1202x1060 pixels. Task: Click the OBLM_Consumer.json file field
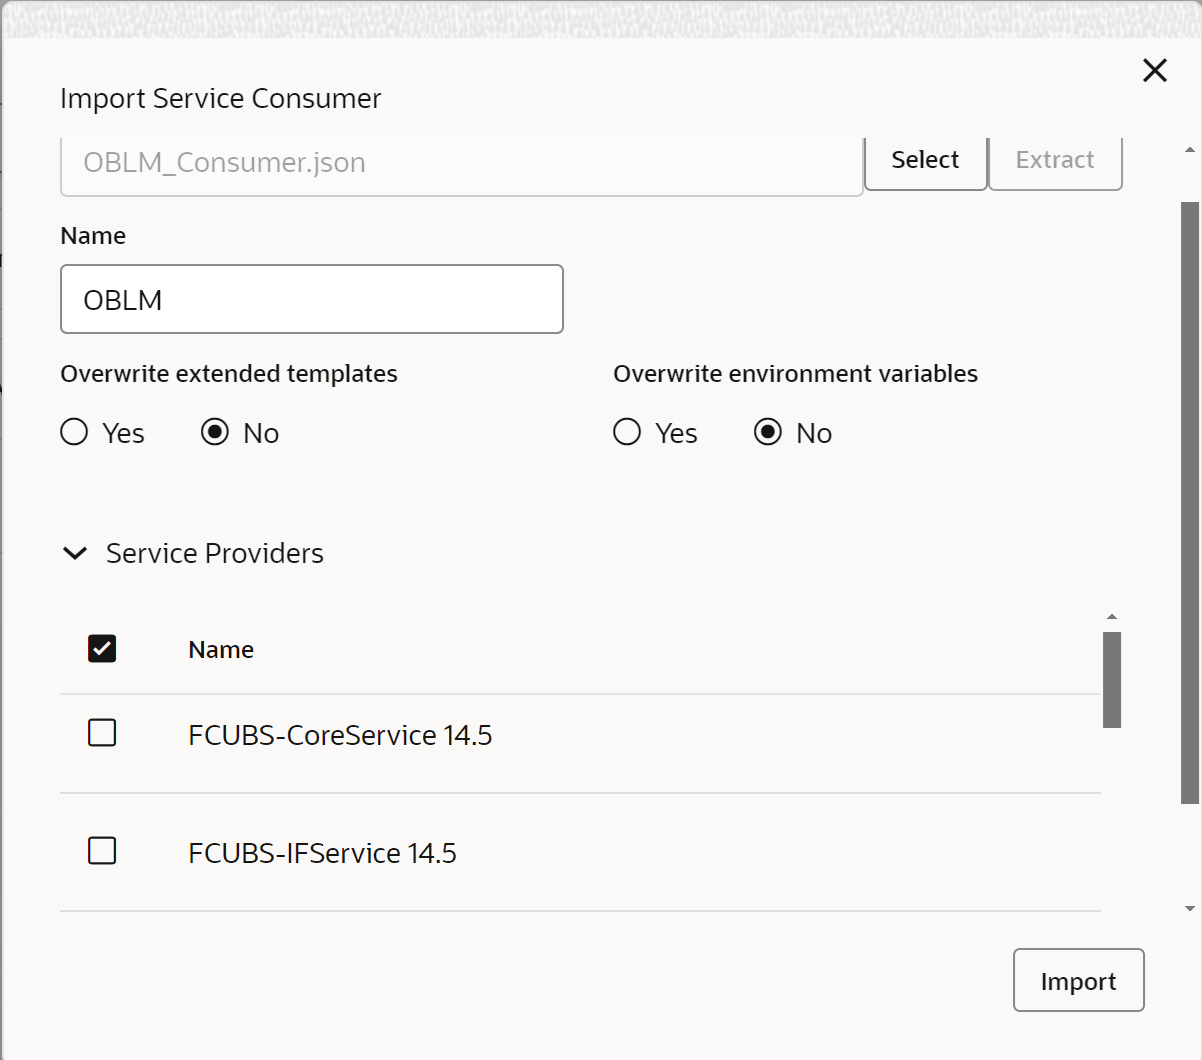click(462, 163)
